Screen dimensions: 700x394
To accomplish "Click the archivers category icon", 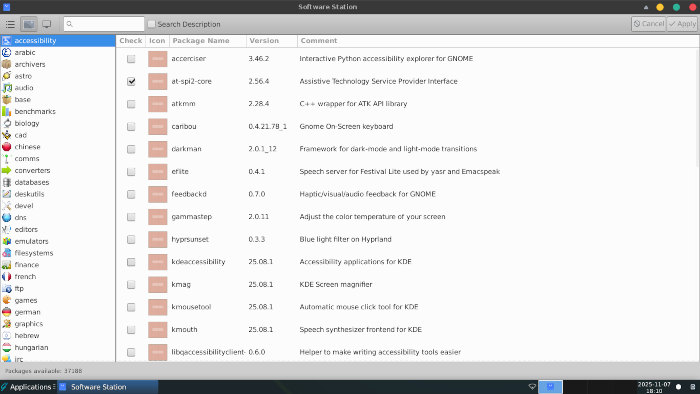I will click(7, 64).
